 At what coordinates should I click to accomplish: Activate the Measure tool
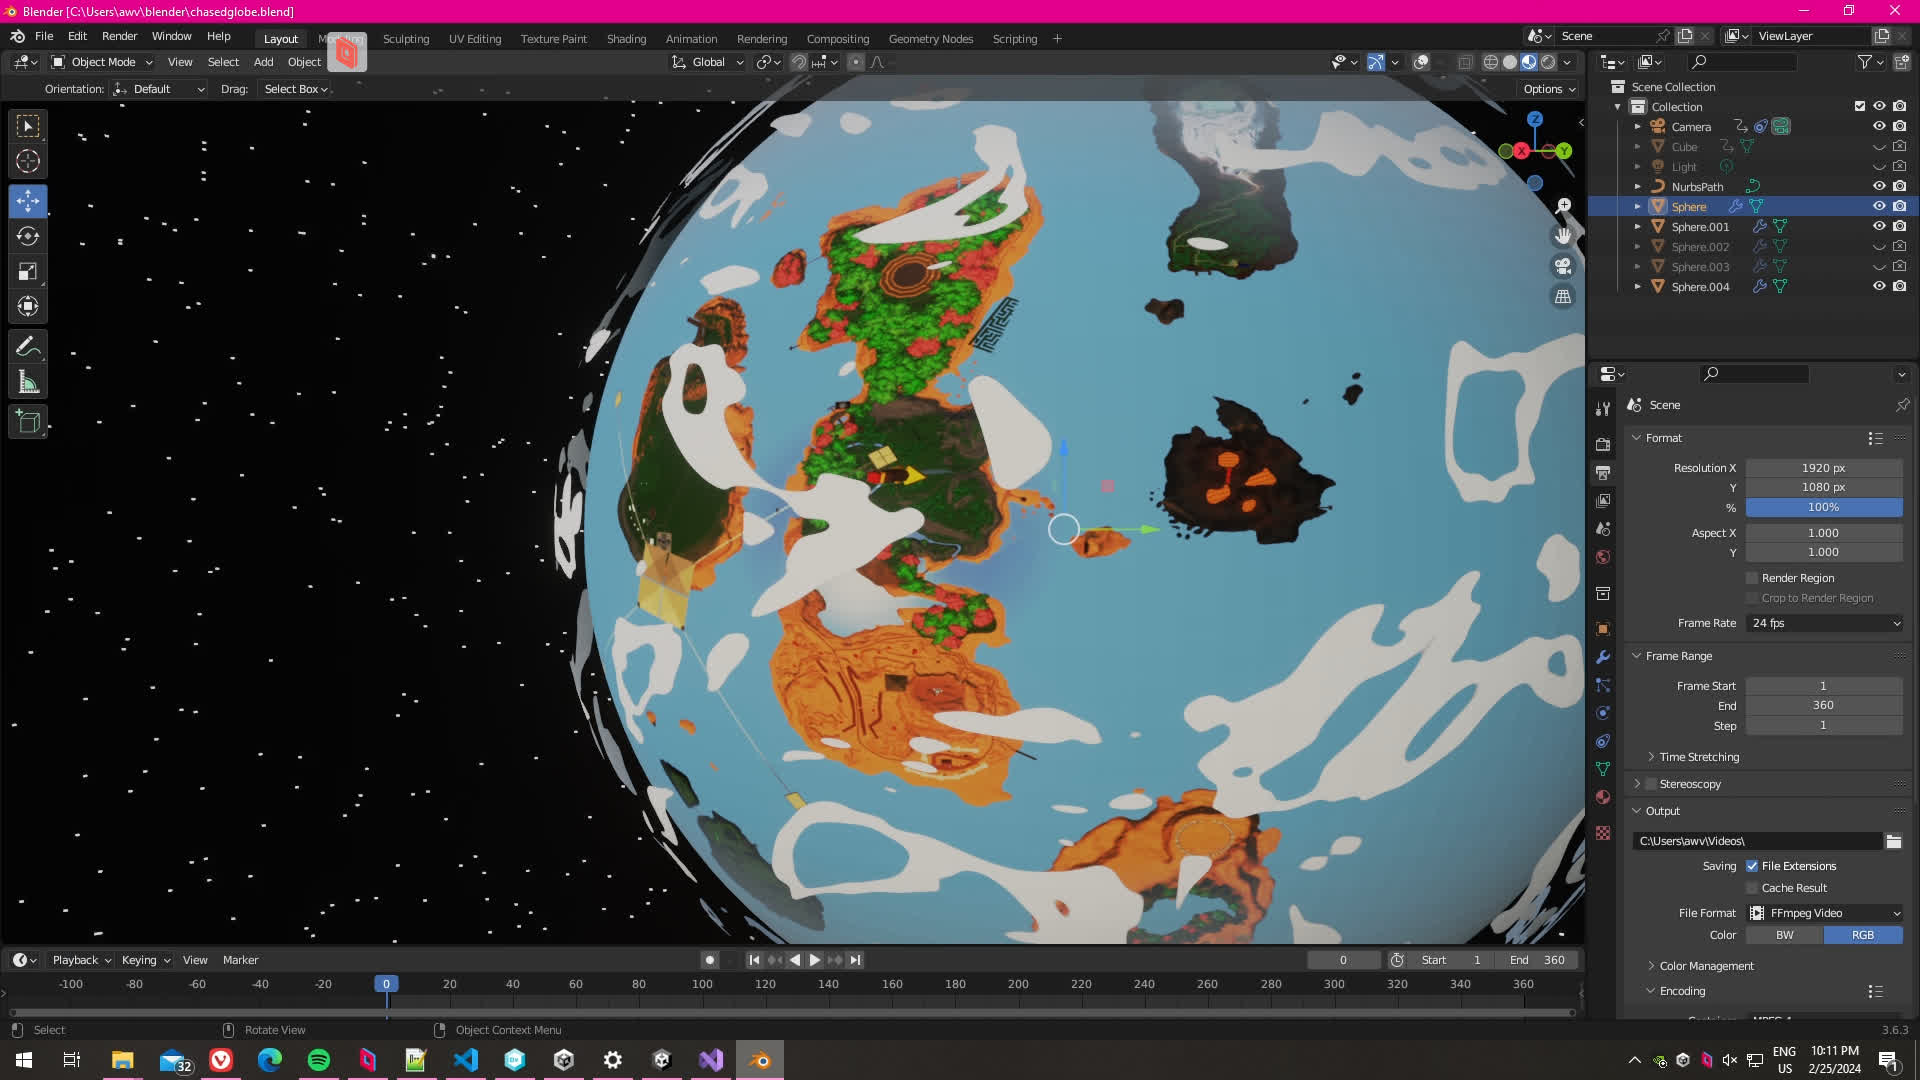pyautogui.click(x=28, y=382)
